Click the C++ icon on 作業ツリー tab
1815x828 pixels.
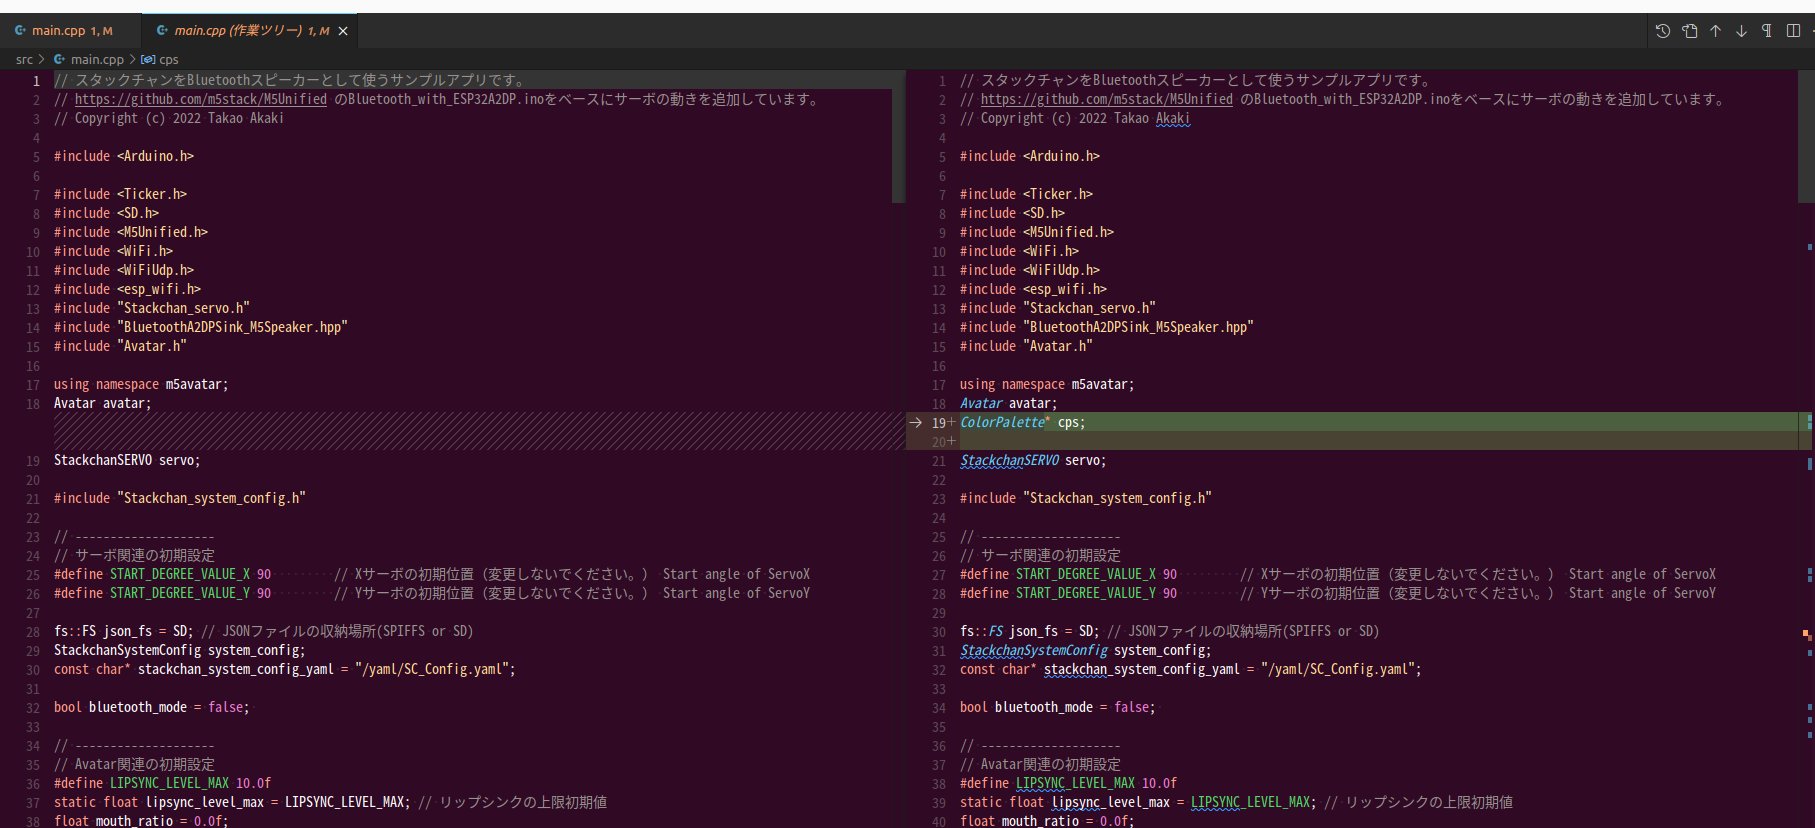point(162,31)
